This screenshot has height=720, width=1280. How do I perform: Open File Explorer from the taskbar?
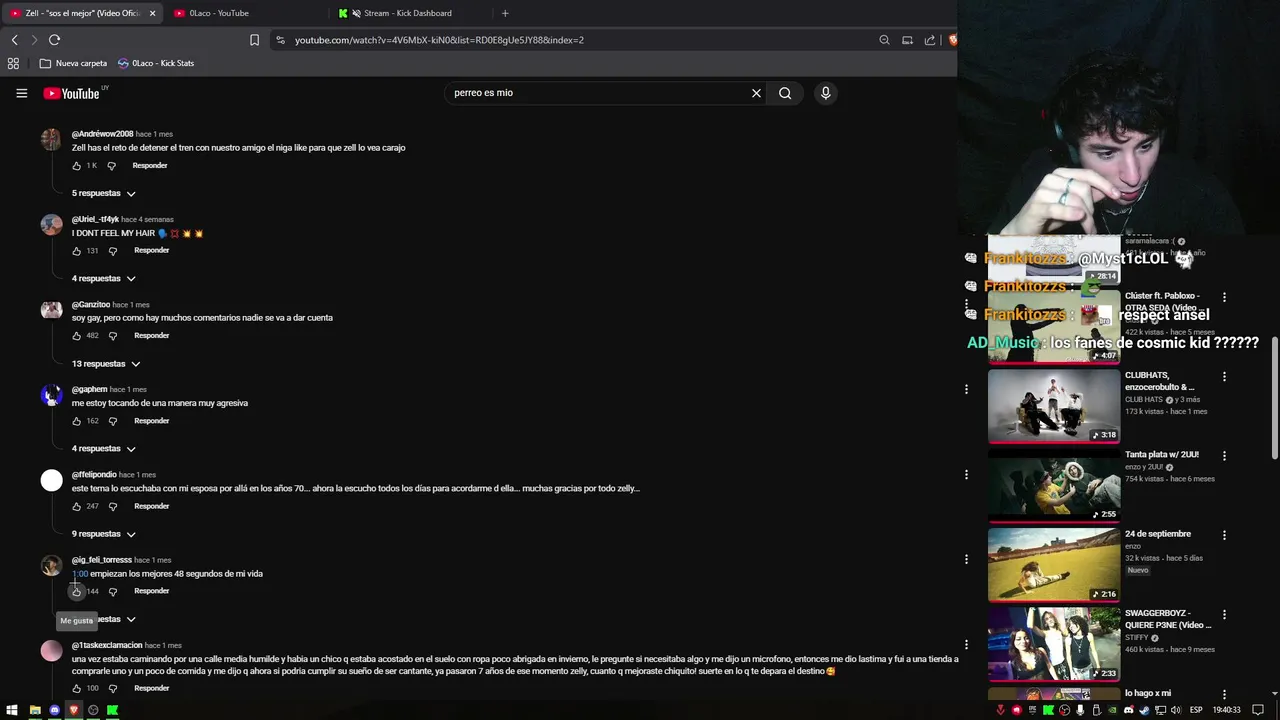pyautogui.click(x=35, y=710)
